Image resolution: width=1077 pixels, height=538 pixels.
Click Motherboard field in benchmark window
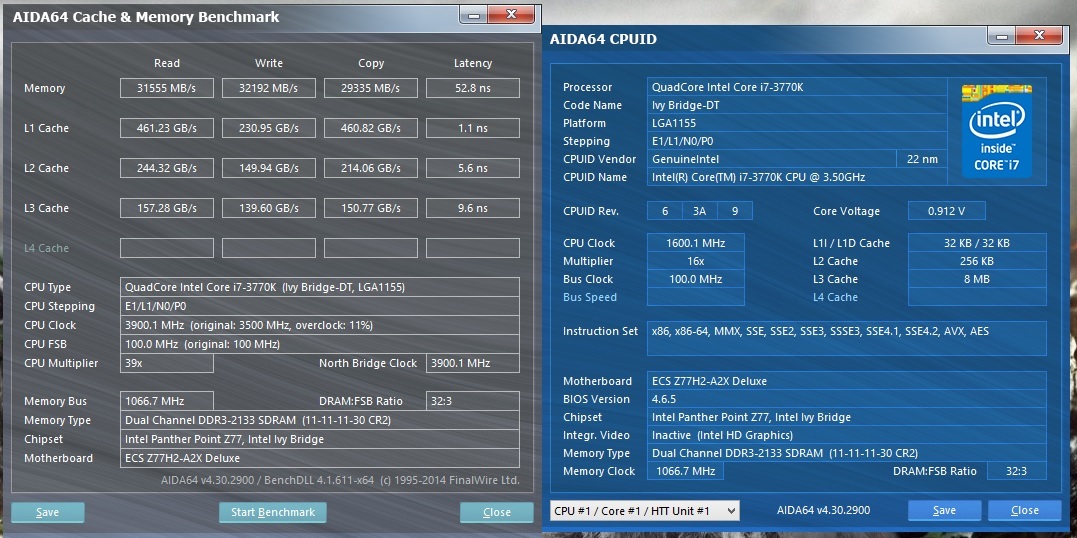coord(319,458)
